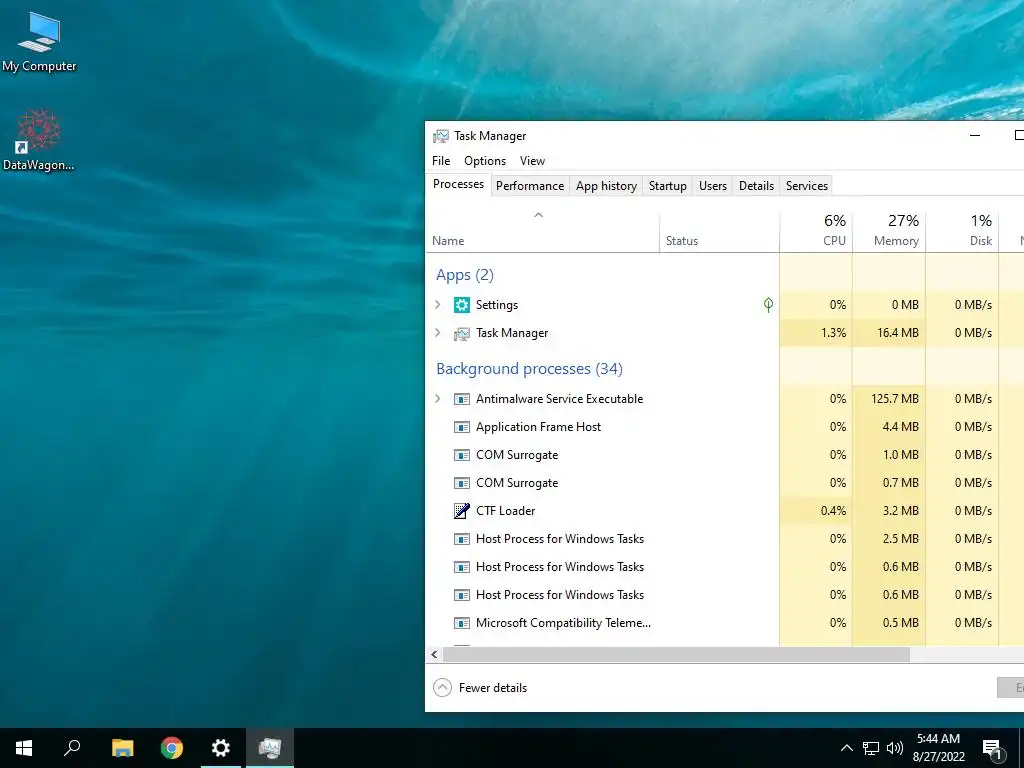The width and height of the screenshot is (1024, 768).
Task: Select Microsoft Compatibility Teleme... row
Action: (x=725, y=623)
